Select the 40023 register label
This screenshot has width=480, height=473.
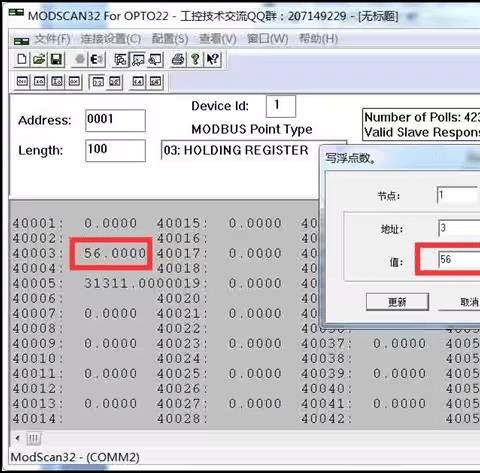[182, 343]
